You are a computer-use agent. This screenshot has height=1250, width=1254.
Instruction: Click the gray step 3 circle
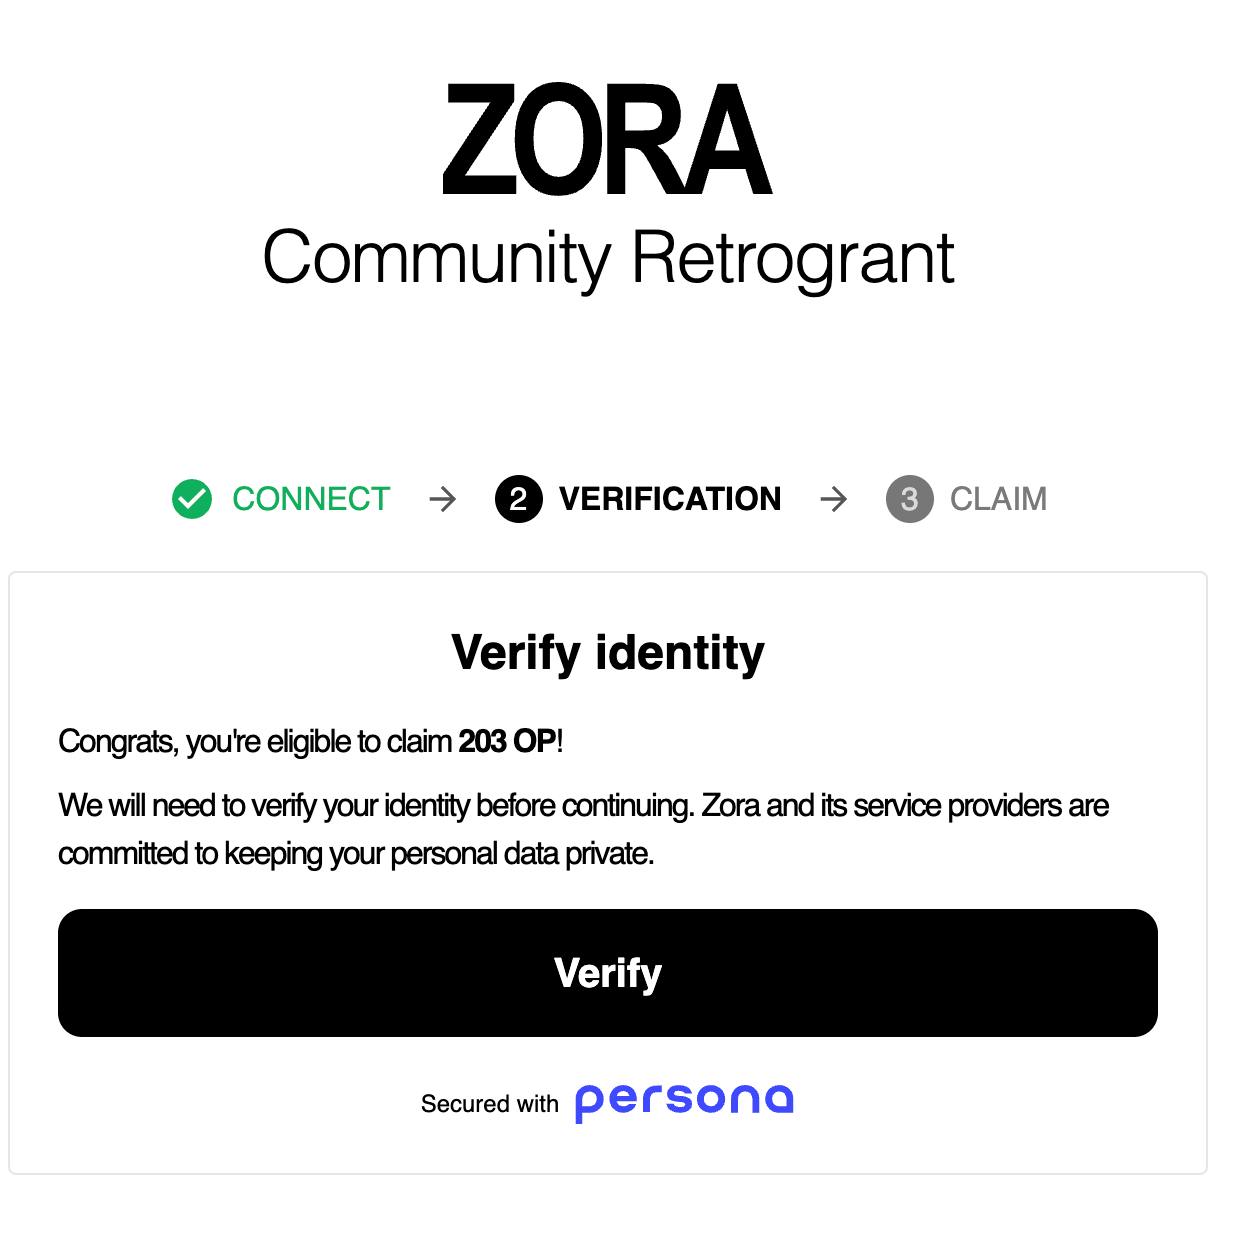coord(909,499)
